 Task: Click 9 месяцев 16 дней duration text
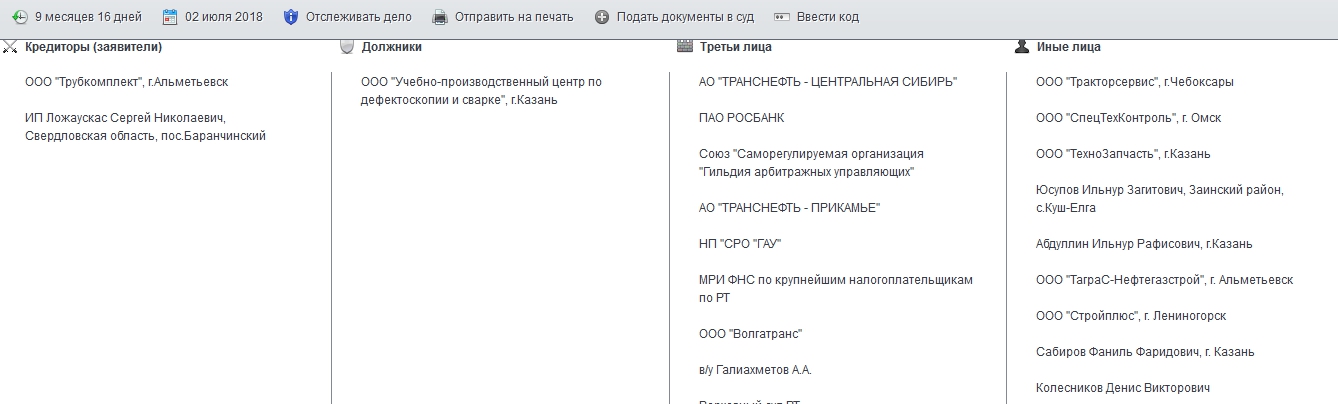click(88, 17)
